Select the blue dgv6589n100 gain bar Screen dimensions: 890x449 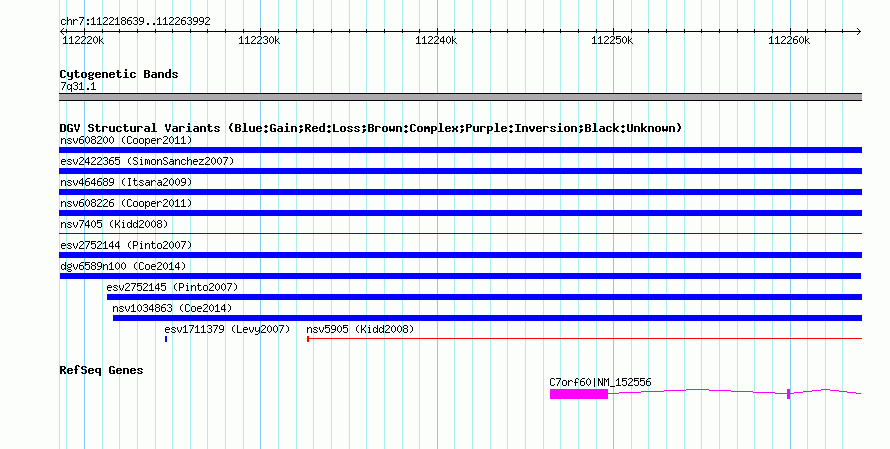point(460,276)
